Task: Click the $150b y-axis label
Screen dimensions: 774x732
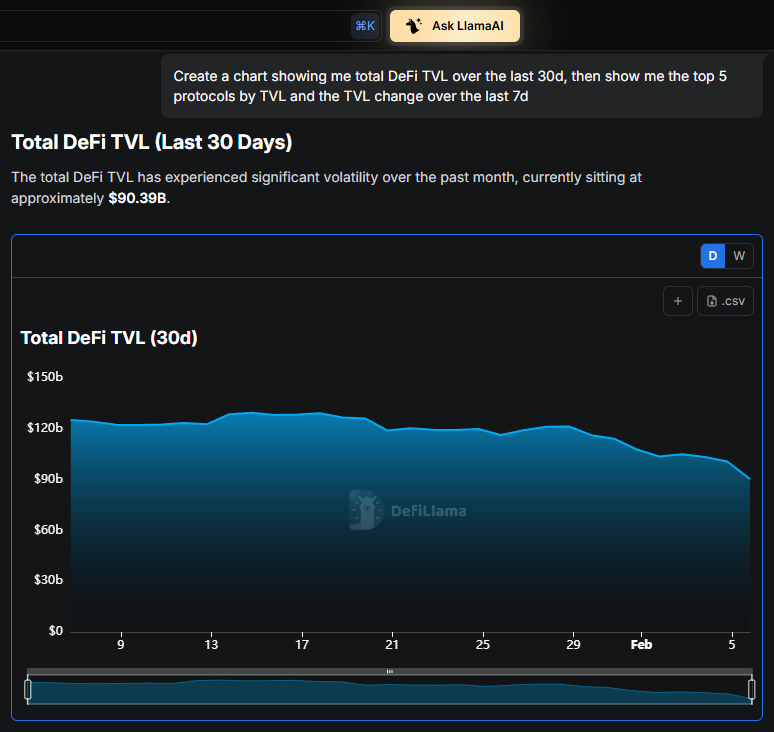Action: [x=45, y=377]
